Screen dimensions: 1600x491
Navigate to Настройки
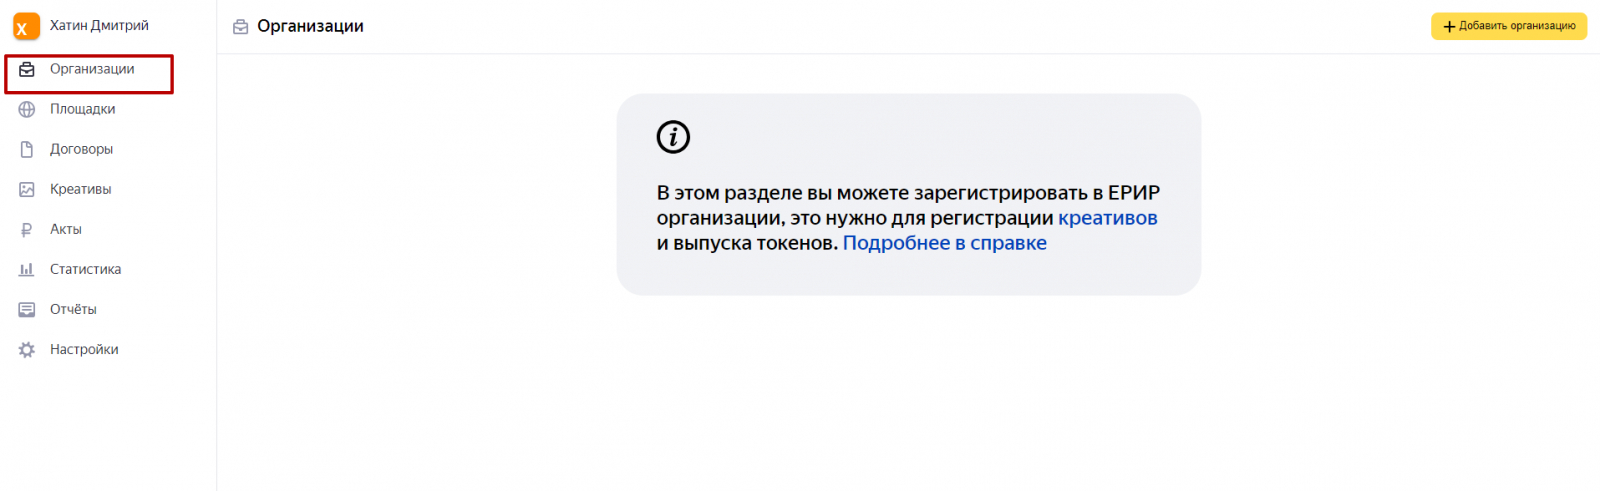[x=84, y=349]
